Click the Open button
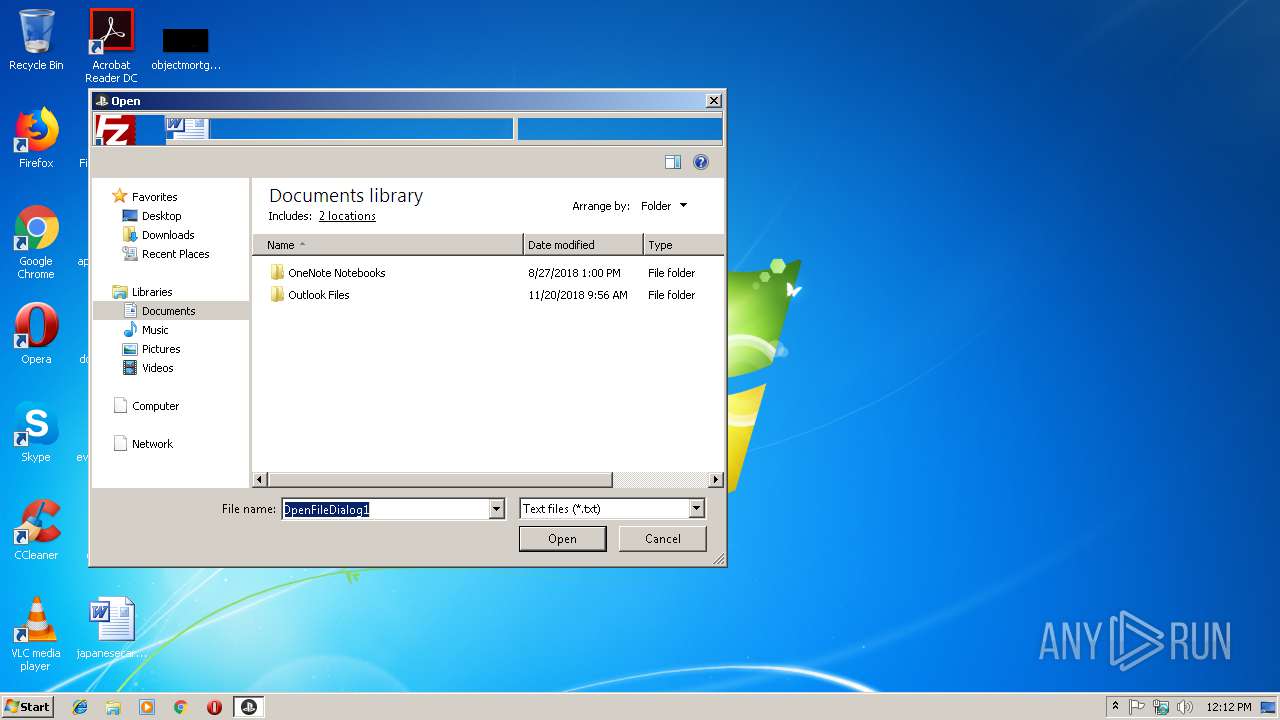Image resolution: width=1280 pixels, height=720 pixels. click(x=562, y=539)
